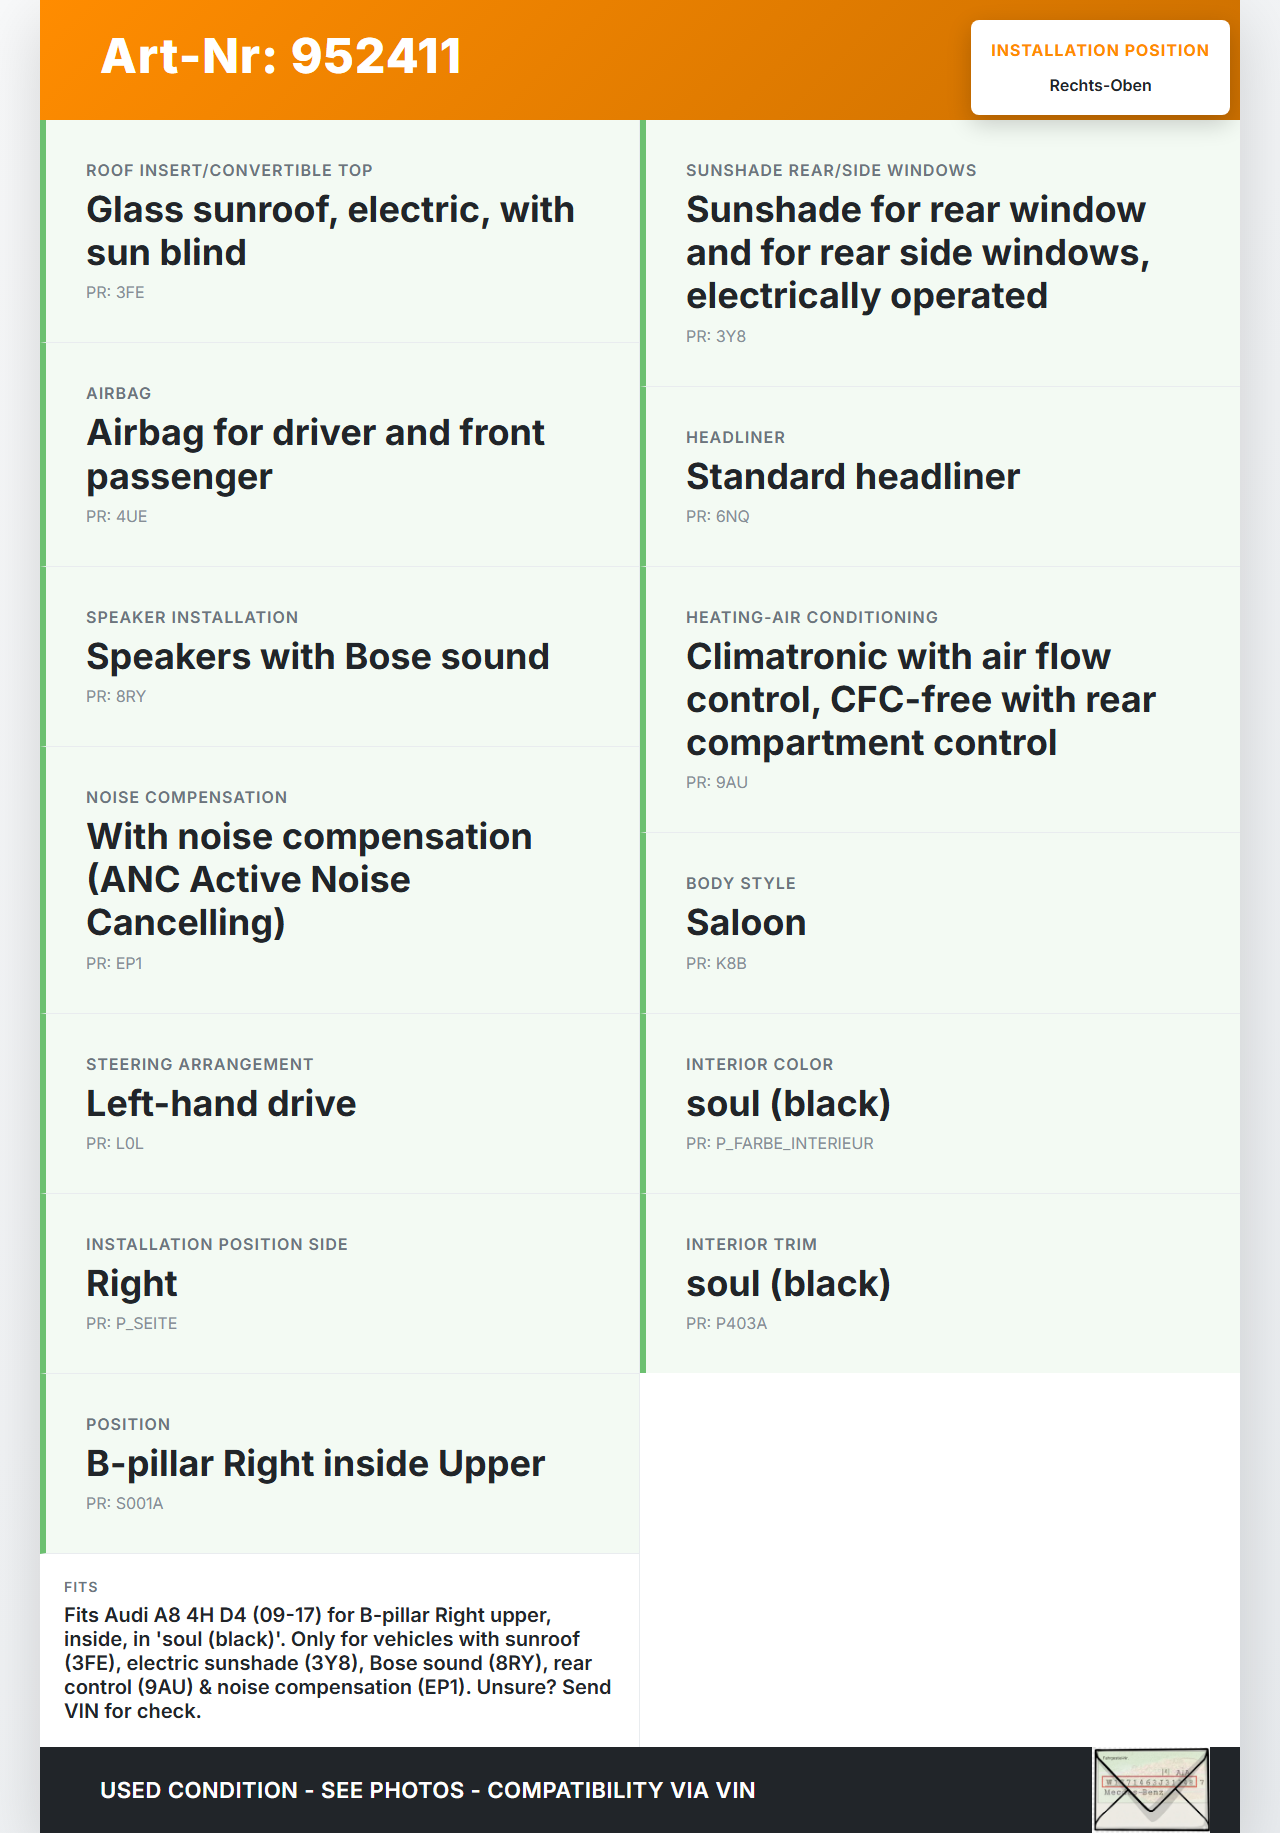Click the Art-Nr: 952411 heading
This screenshot has height=1834, width=1280.
point(281,56)
